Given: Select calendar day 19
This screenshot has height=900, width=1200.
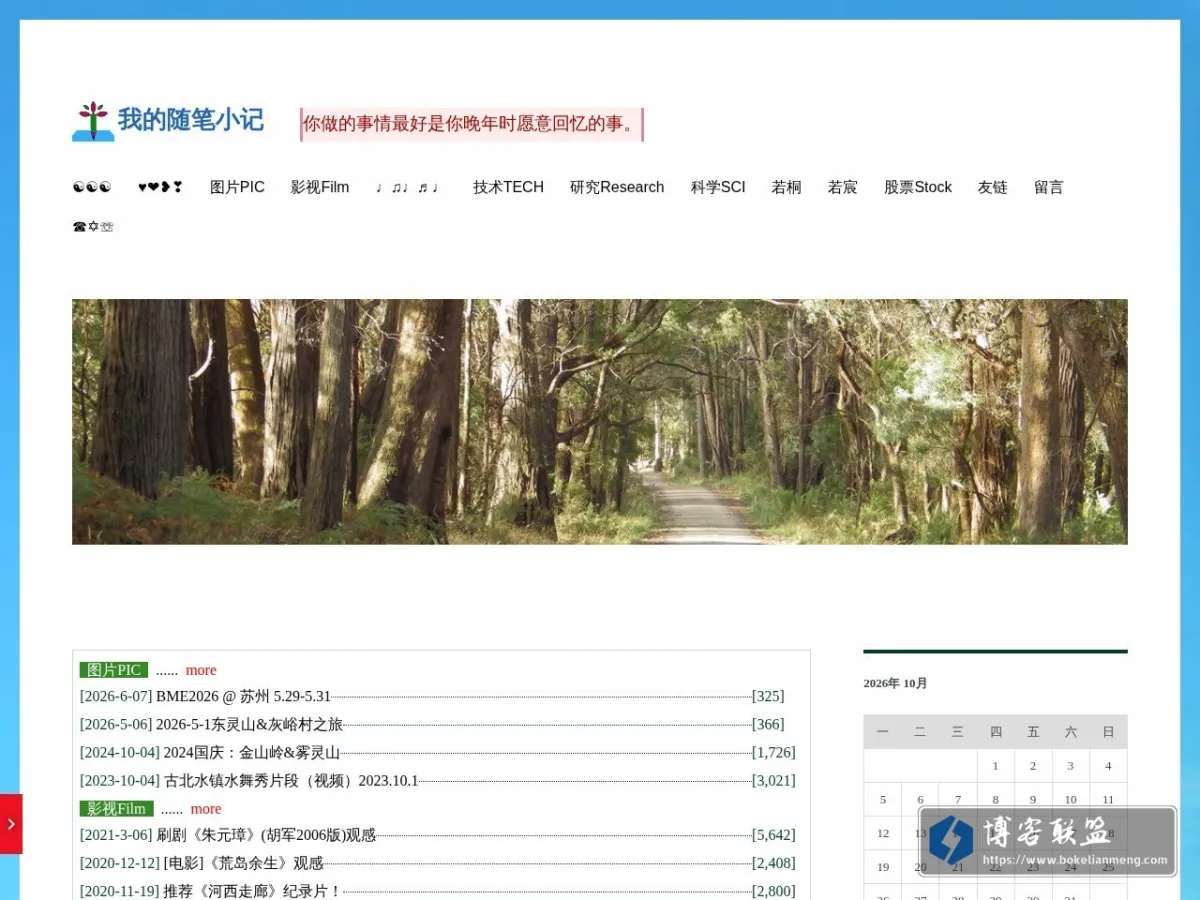Looking at the screenshot, I should tap(883, 867).
